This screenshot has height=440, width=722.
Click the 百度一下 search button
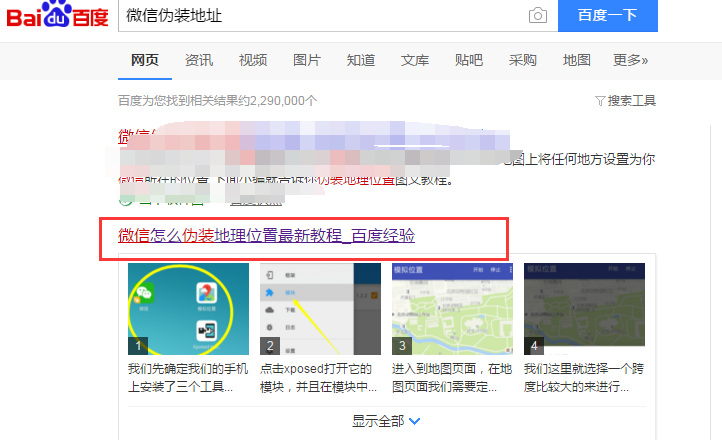pyautogui.click(x=607, y=16)
